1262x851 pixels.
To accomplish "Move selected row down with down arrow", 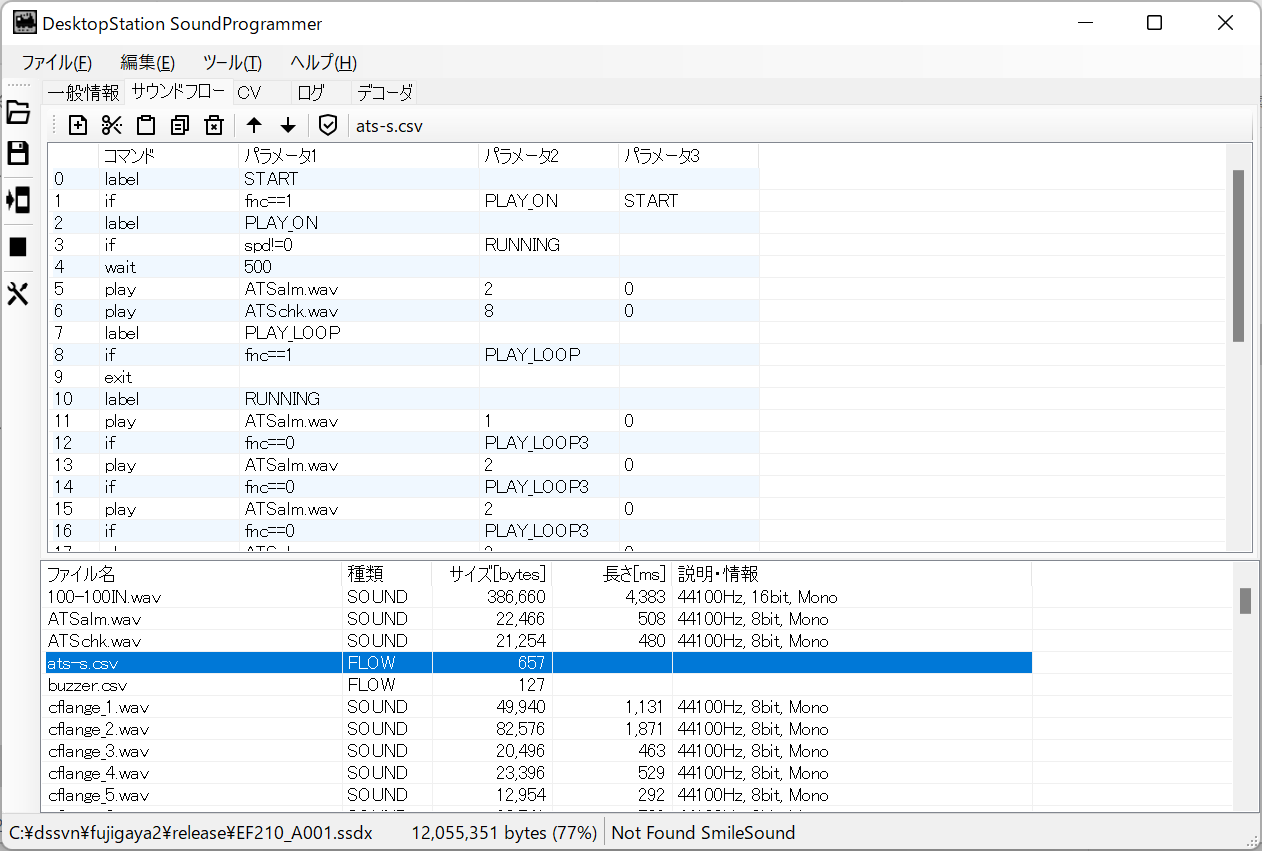I will (288, 125).
